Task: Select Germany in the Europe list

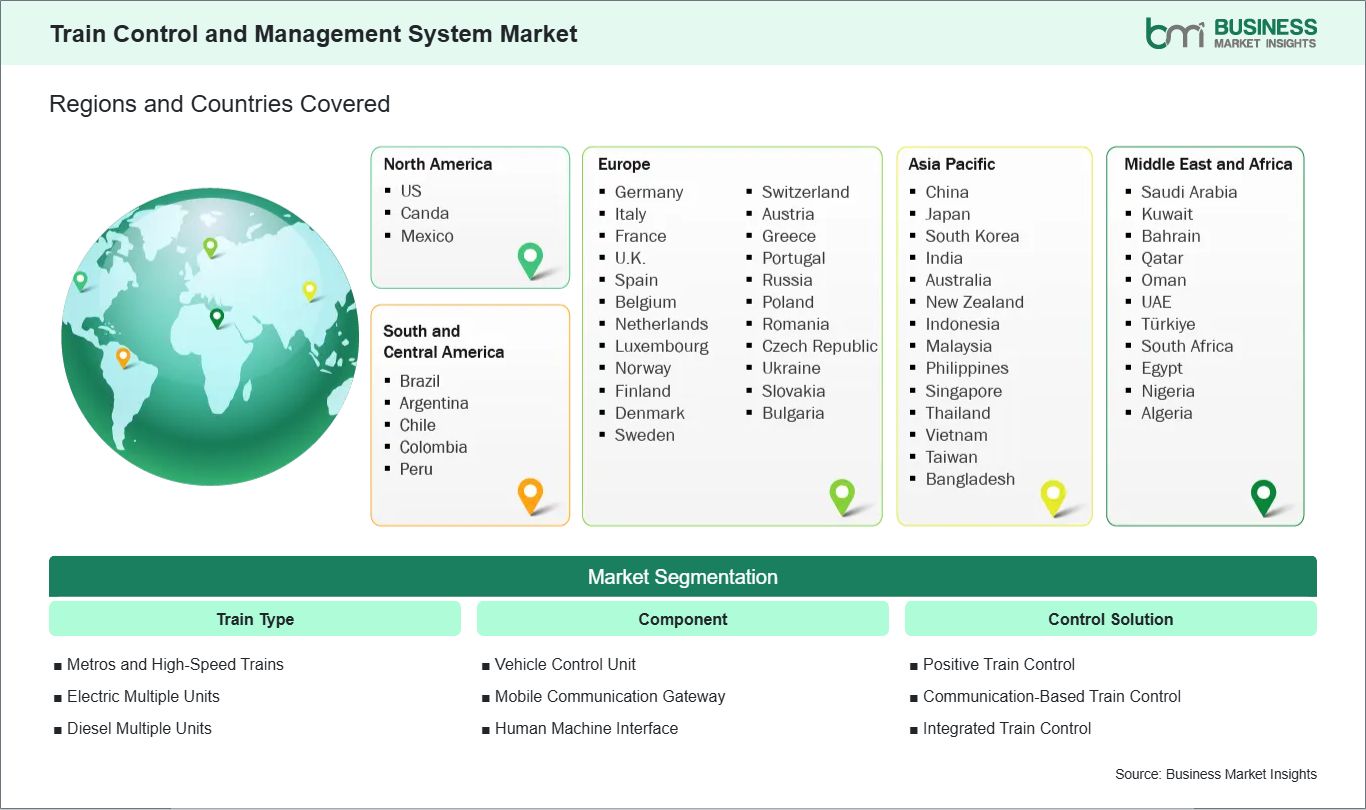Action: [648, 192]
